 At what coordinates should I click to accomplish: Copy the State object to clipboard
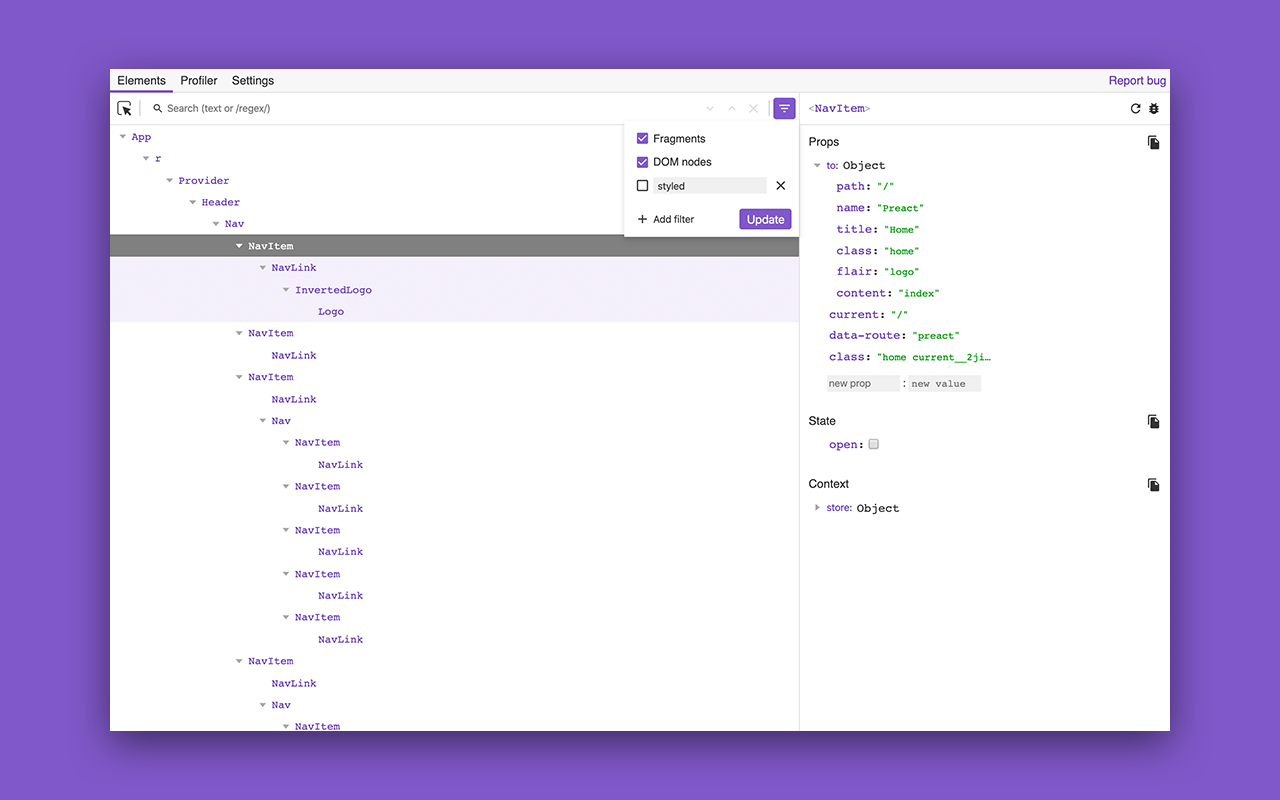click(x=1153, y=421)
